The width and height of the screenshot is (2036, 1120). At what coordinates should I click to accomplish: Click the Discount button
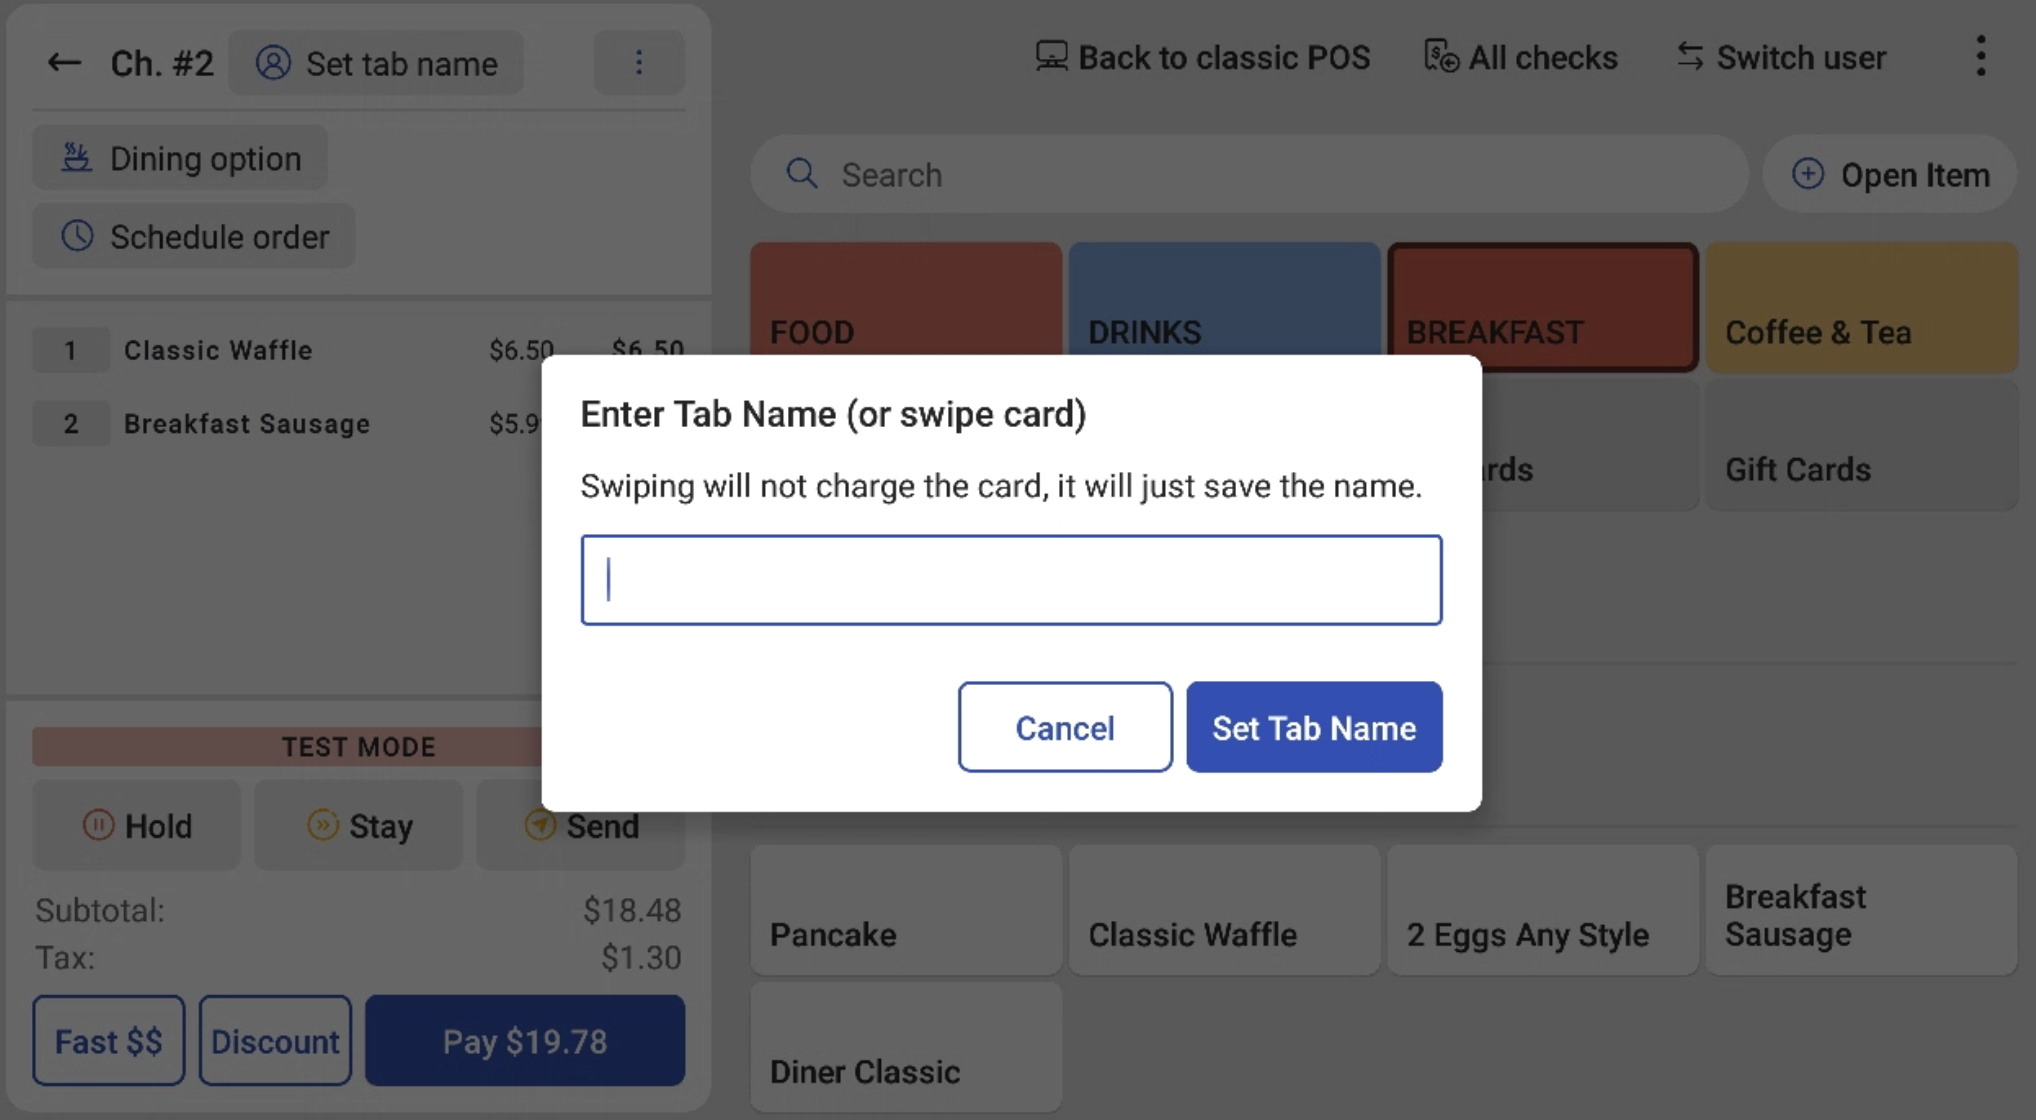click(274, 1041)
